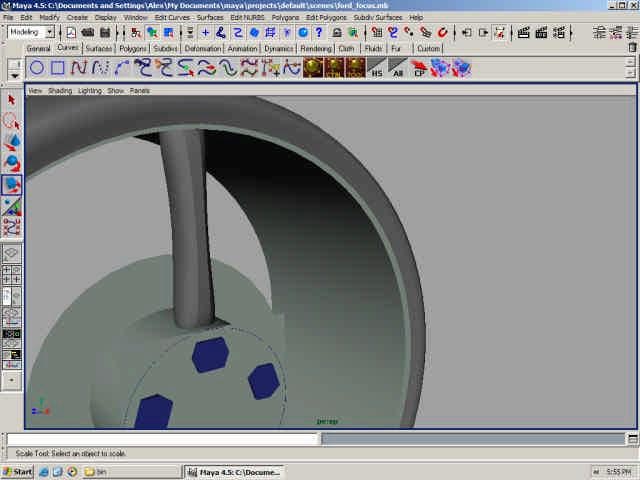Click the command line input field
Screen dimensions: 640x480
pos(162,439)
